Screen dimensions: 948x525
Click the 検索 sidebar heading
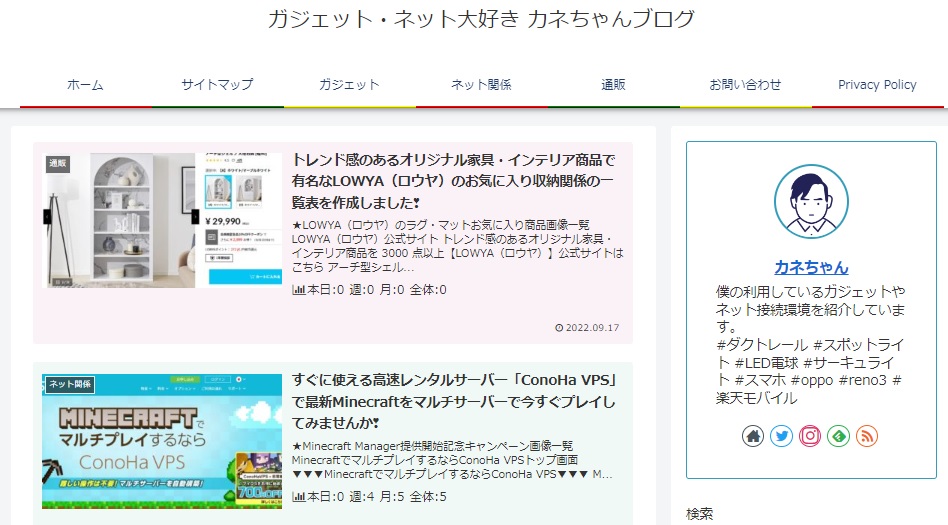pos(700,514)
